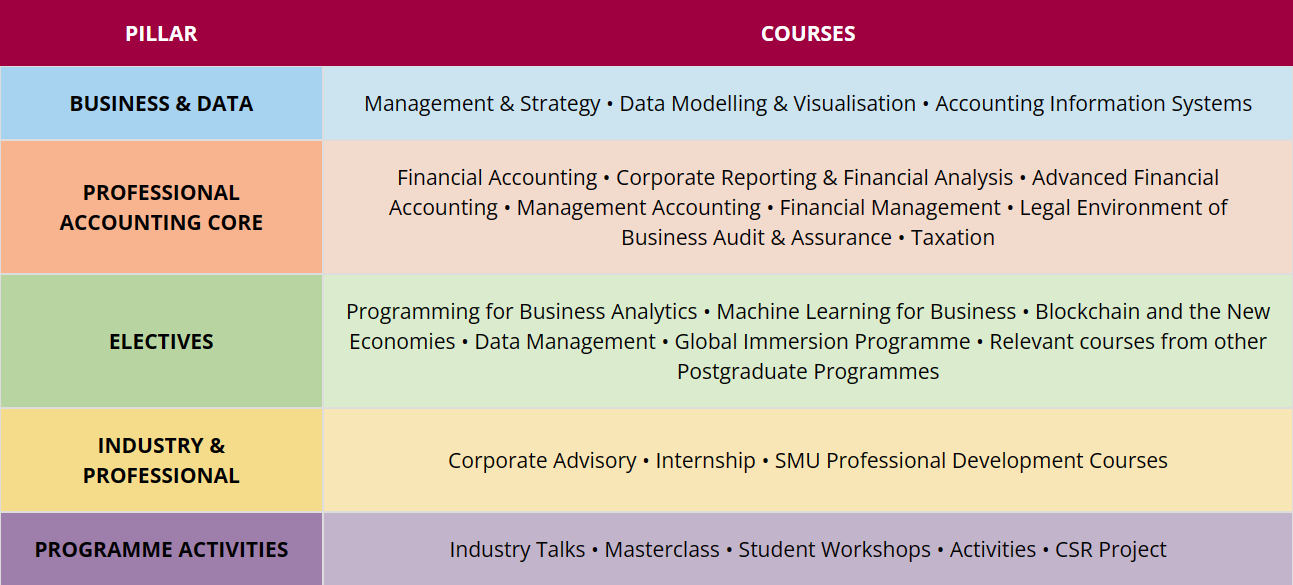The width and height of the screenshot is (1293, 585).
Task: Click the COURSES column header
Action: [x=807, y=33]
